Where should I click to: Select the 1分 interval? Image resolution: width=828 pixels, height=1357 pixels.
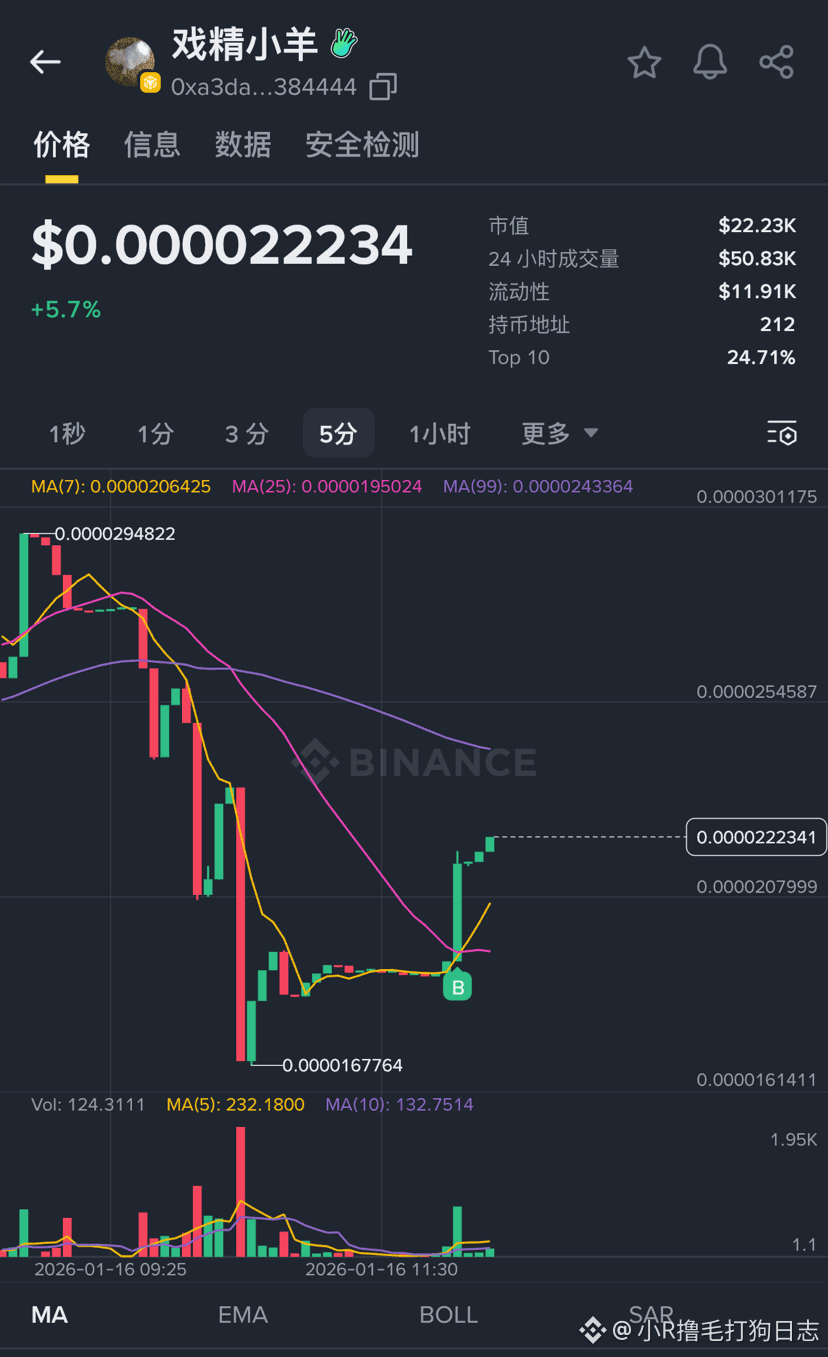[x=155, y=433]
